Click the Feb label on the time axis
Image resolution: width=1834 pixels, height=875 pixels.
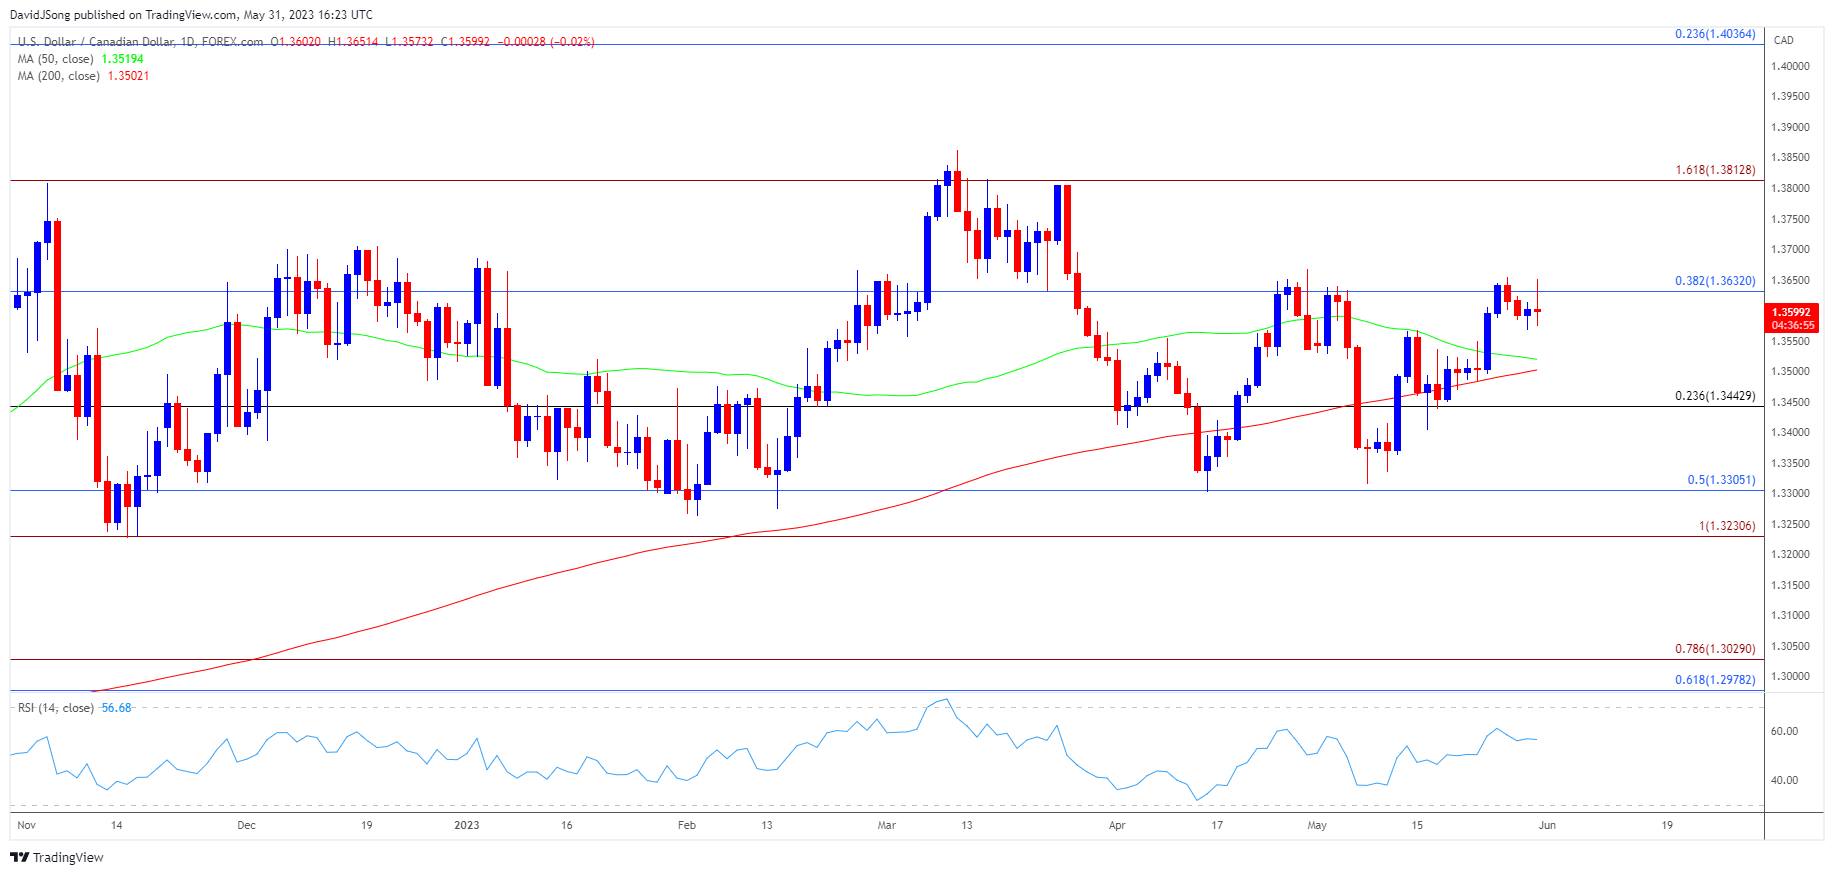[x=686, y=826]
